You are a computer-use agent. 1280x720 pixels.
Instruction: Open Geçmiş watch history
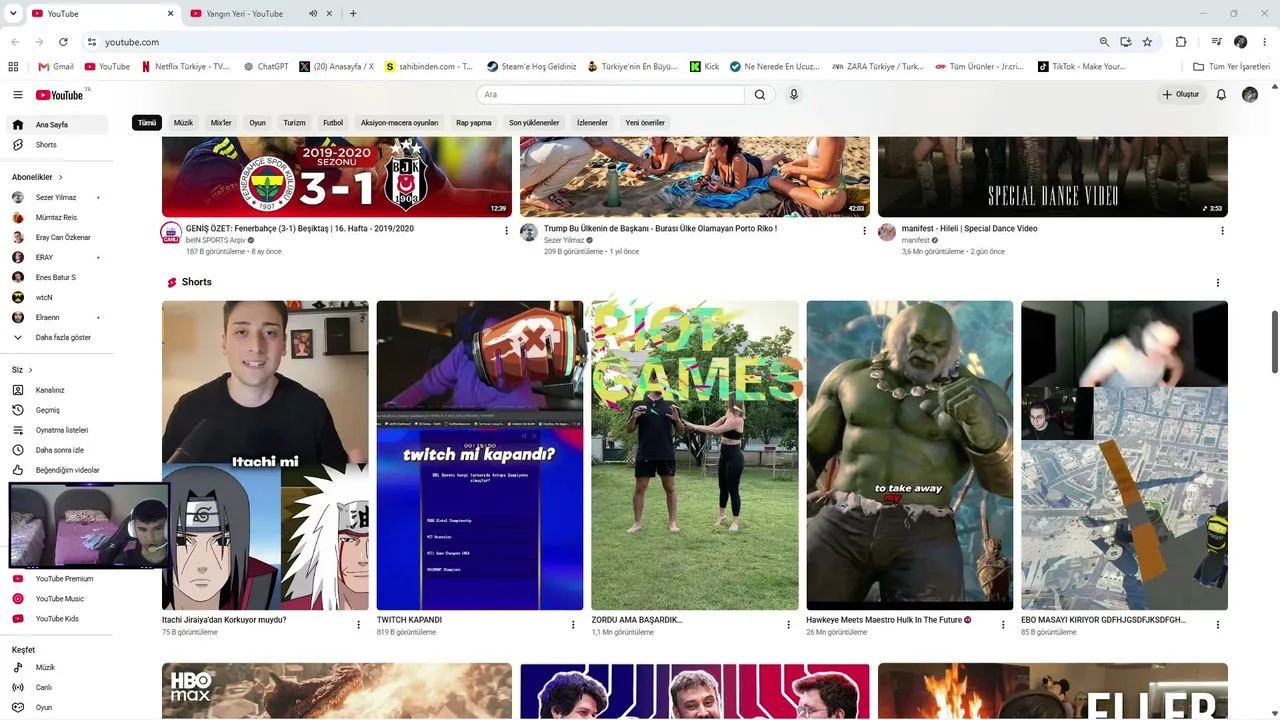pos(56,410)
